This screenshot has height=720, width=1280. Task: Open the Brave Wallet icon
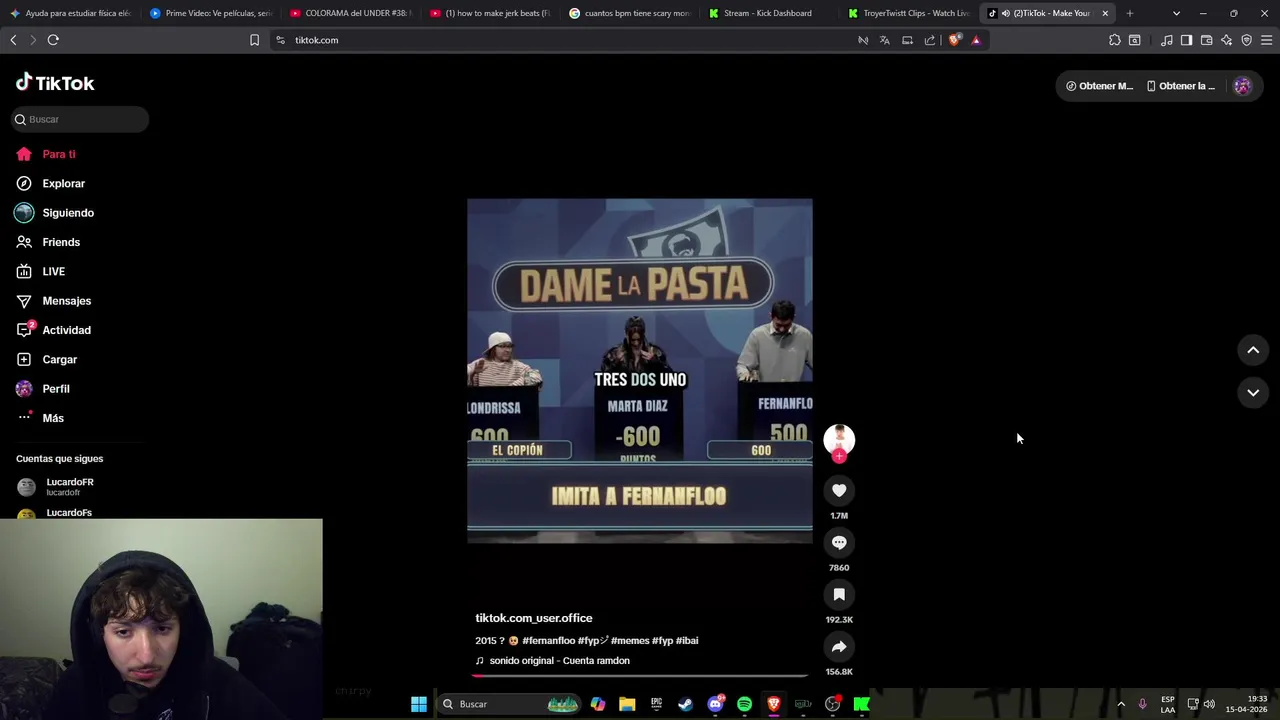[x=1207, y=40]
